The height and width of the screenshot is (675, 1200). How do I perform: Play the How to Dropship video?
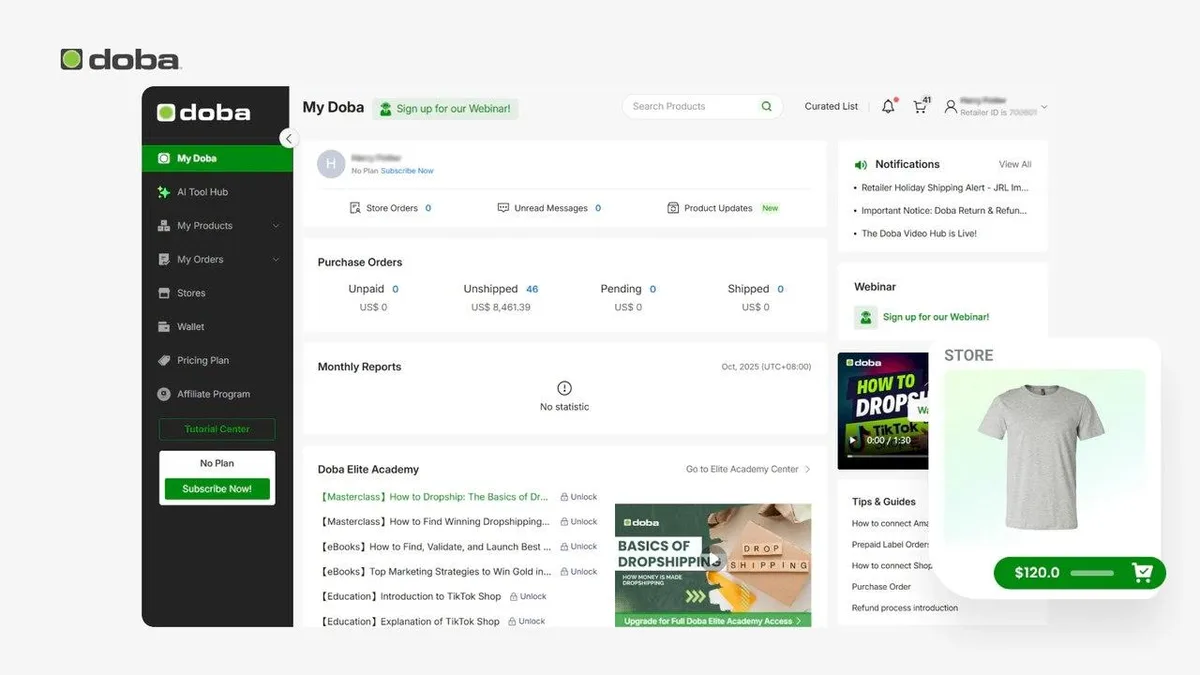tap(853, 440)
